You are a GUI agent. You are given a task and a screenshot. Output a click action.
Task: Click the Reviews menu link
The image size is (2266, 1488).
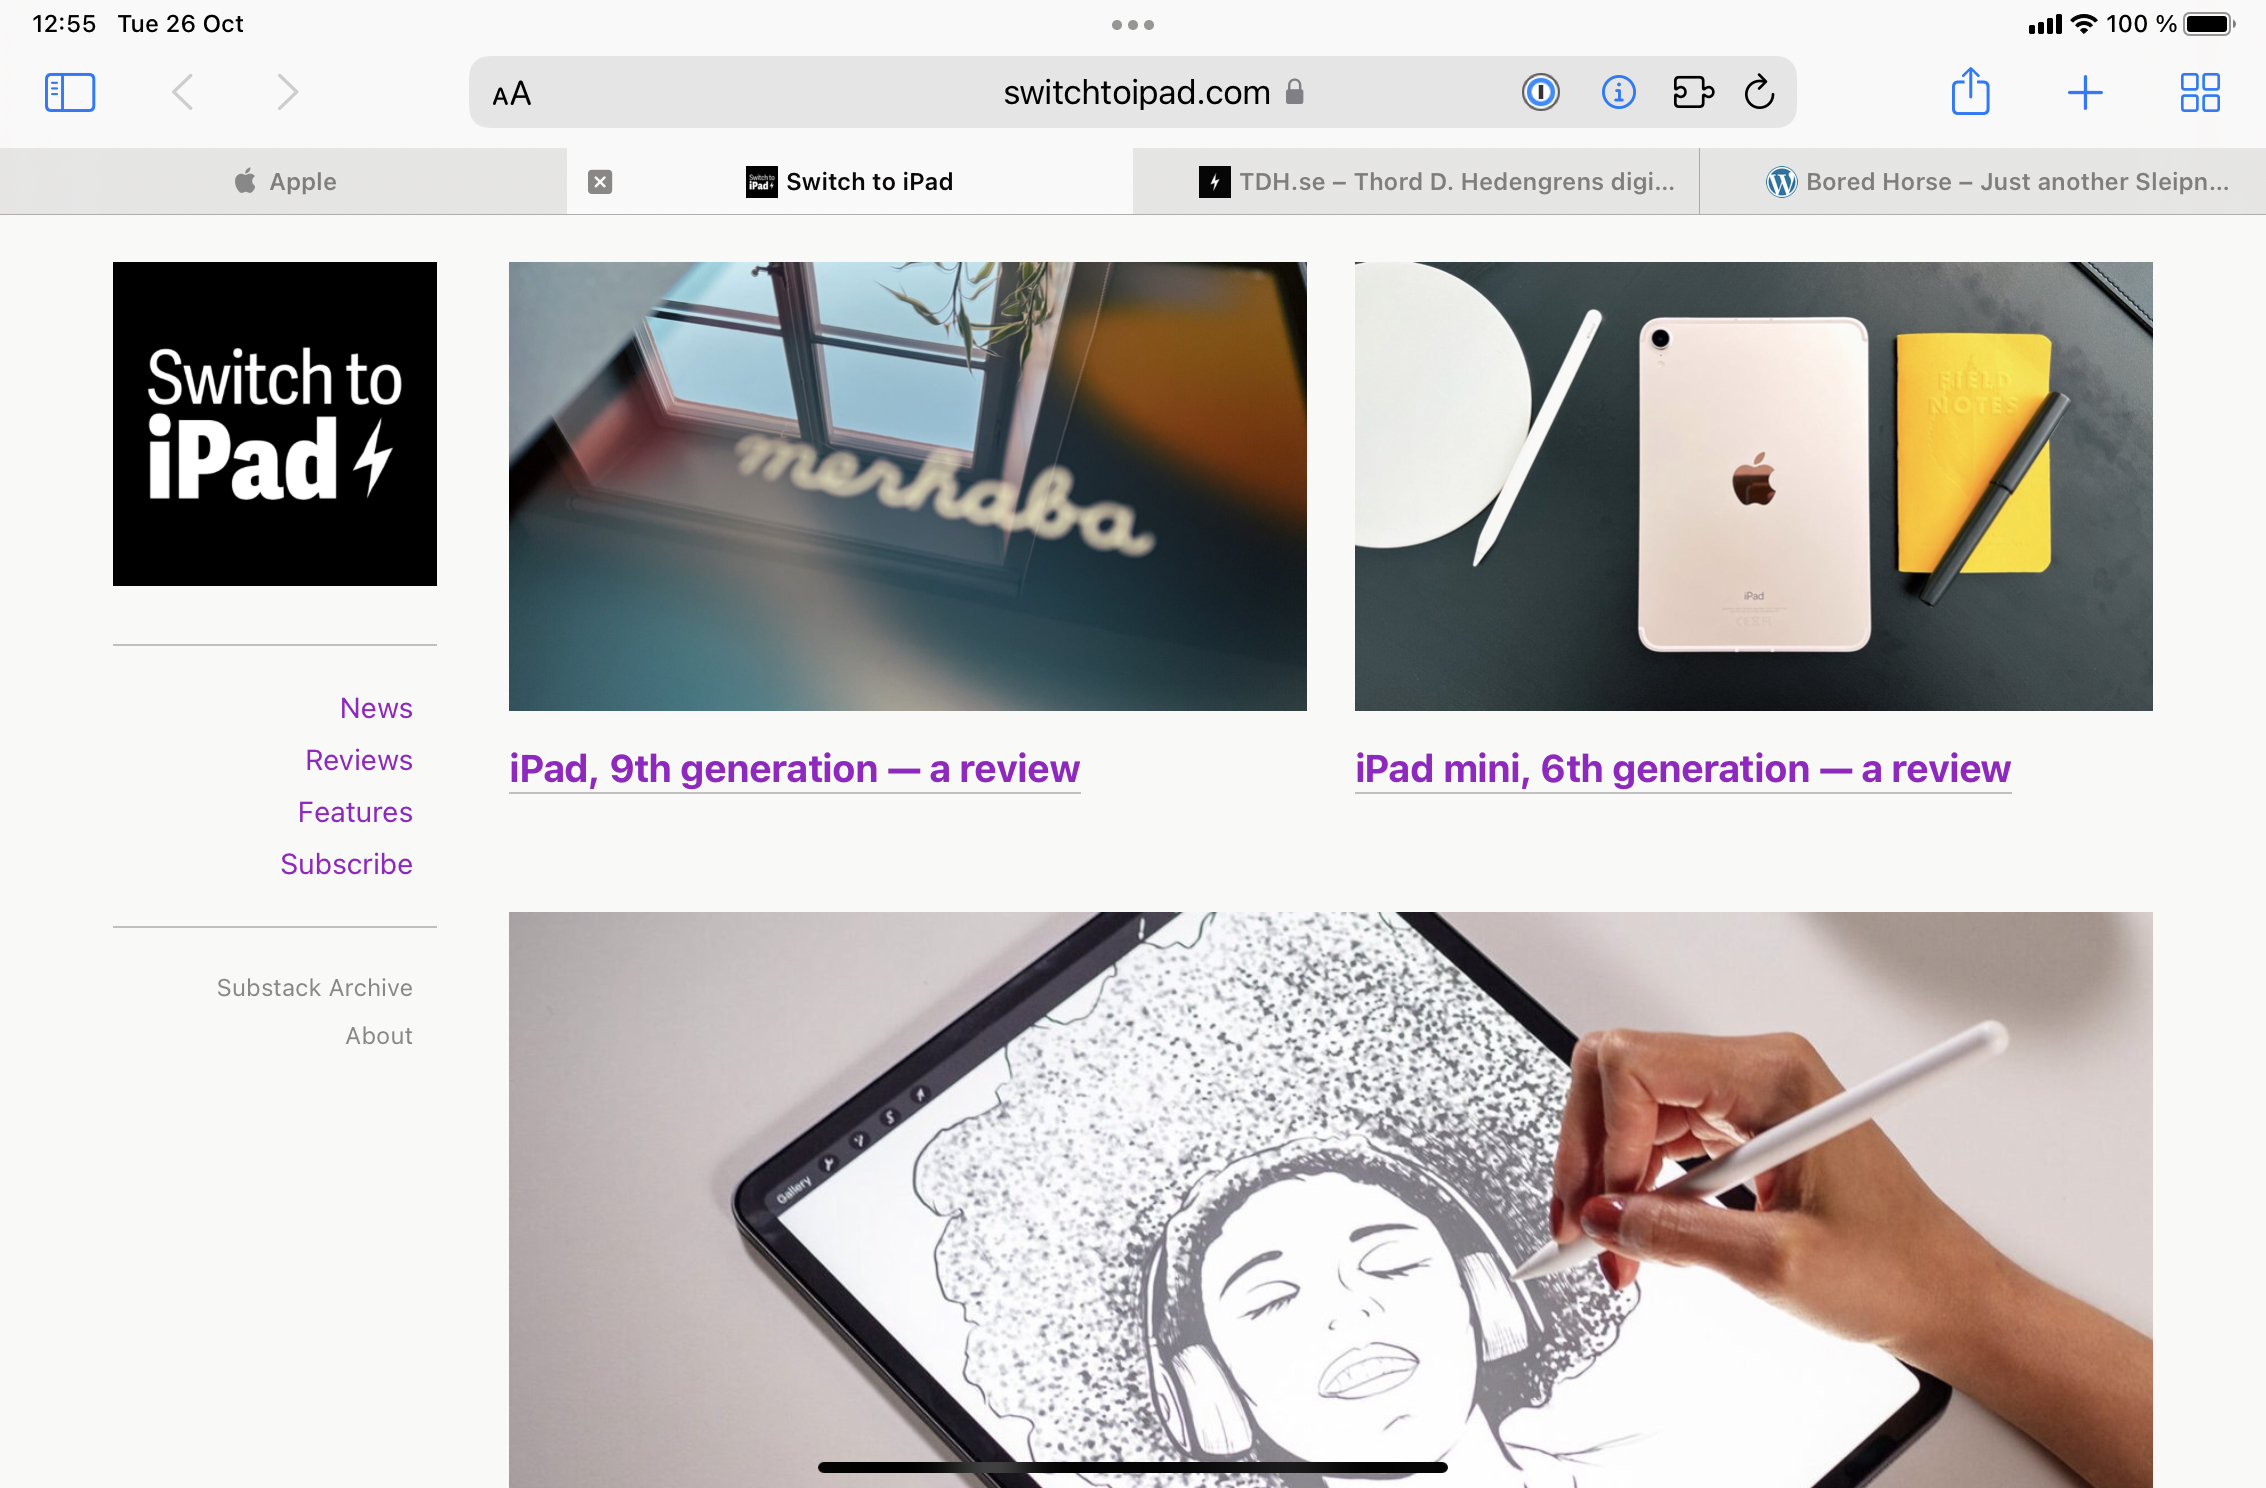click(x=359, y=759)
